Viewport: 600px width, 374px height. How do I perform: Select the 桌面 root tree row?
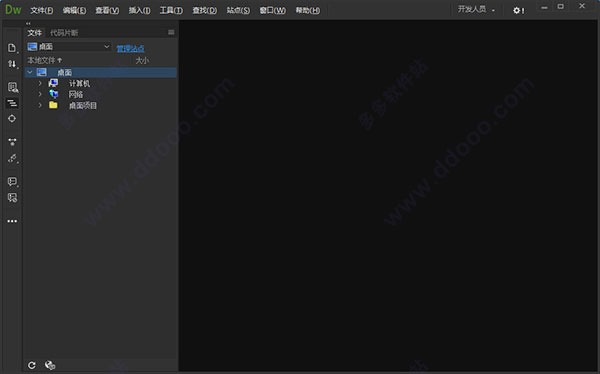click(x=101, y=72)
